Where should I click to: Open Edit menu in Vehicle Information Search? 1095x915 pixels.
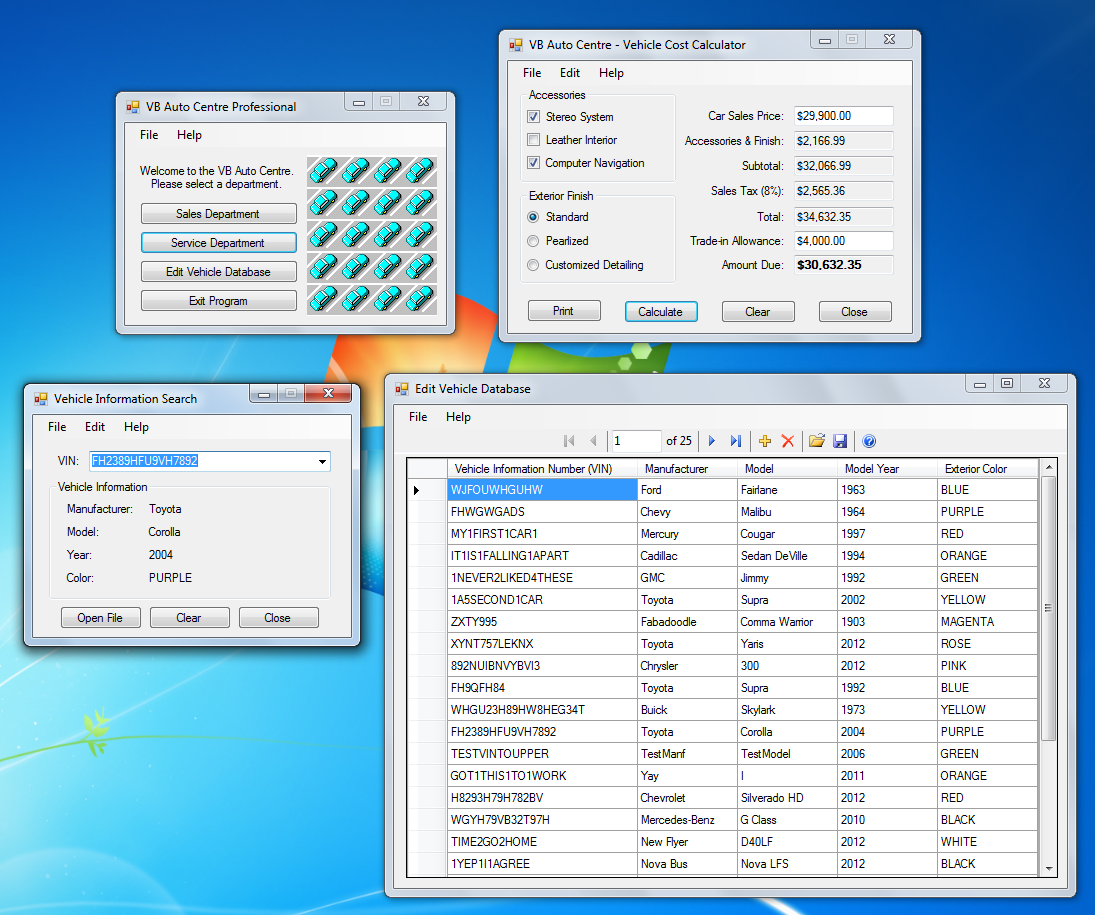95,427
